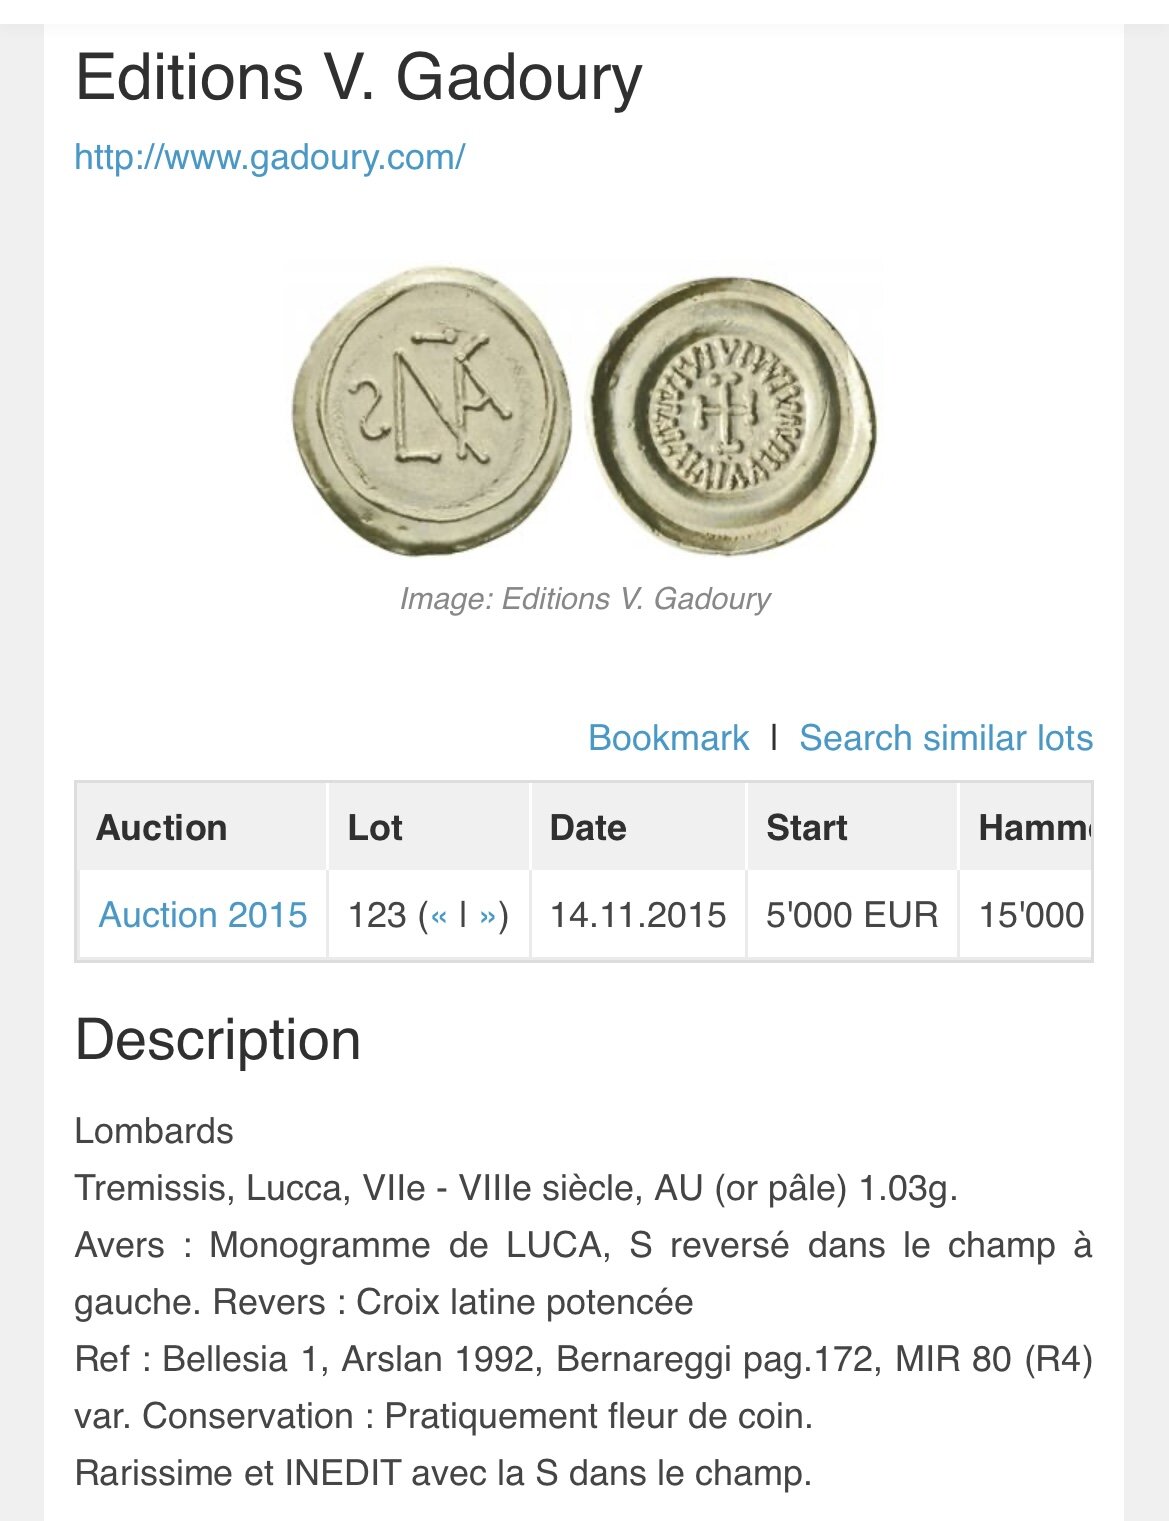This screenshot has width=1169, height=1521.
Task: Click the reverse coin image with cross
Action: 732,415
